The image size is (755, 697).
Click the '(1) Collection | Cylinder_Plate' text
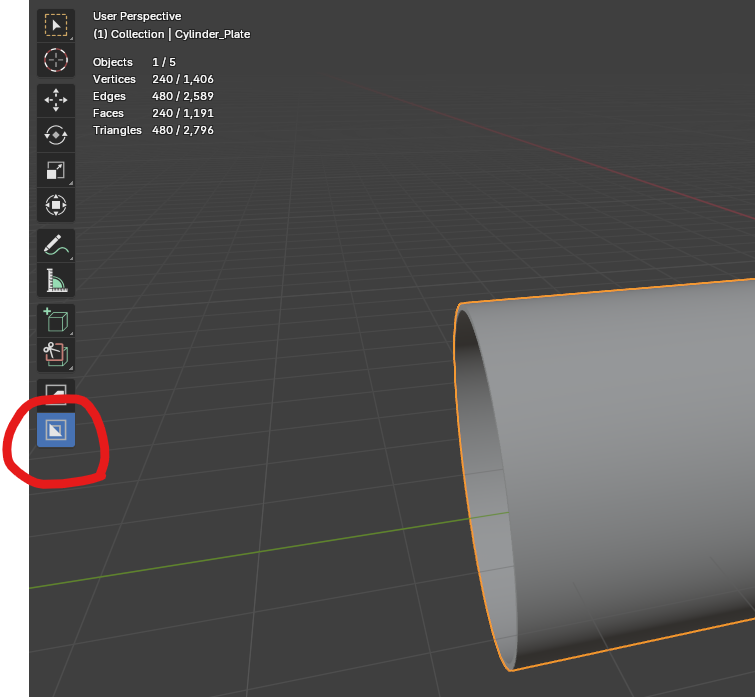171,34
